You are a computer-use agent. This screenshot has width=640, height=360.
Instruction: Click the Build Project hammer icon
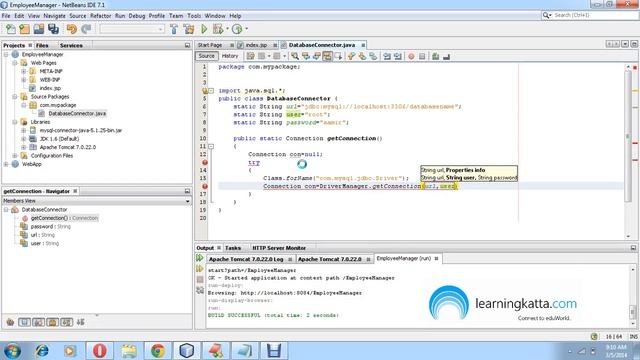pos(174,29)
